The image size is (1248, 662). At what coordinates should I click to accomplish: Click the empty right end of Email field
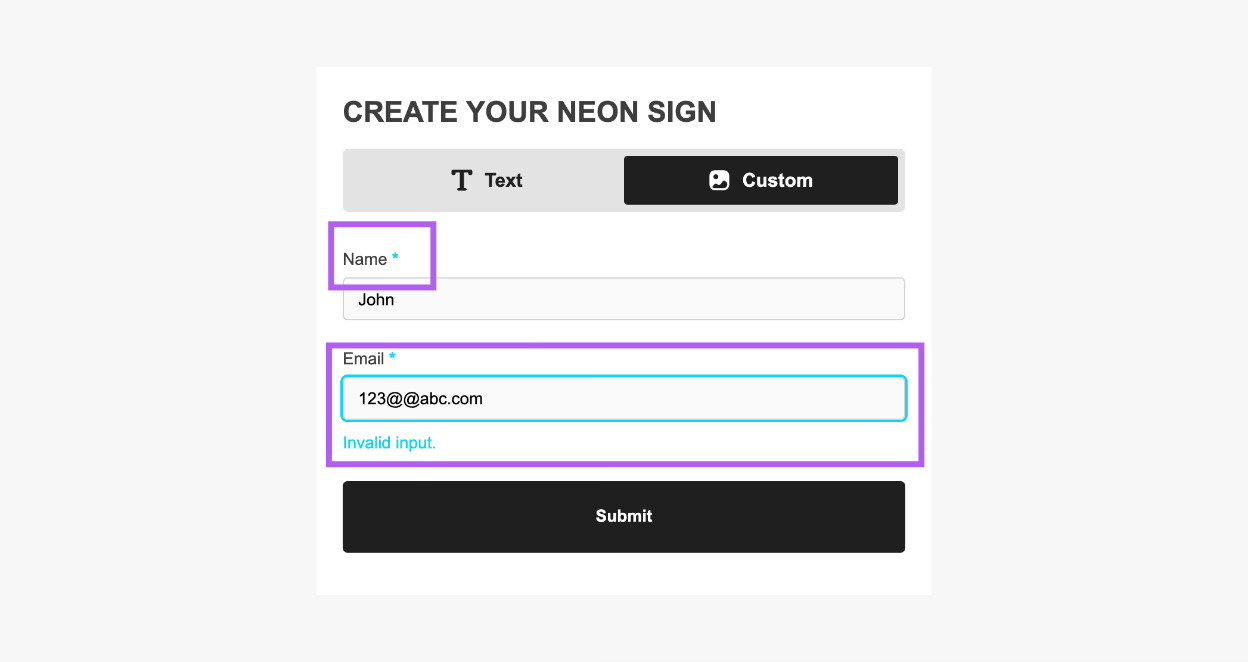860,398
